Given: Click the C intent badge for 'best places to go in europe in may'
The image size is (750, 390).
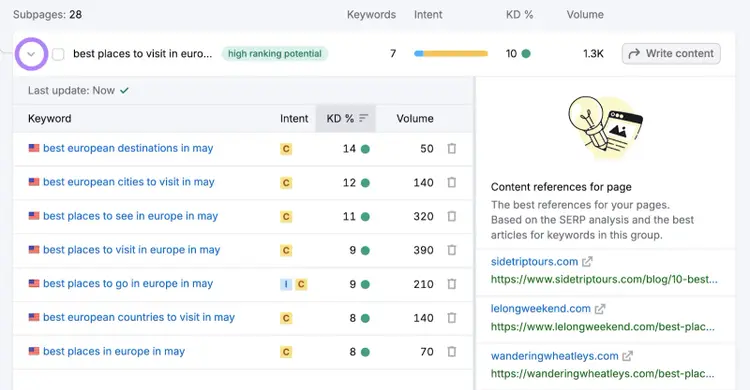Looking at the screenshot, I should click(x=301, y=284).
